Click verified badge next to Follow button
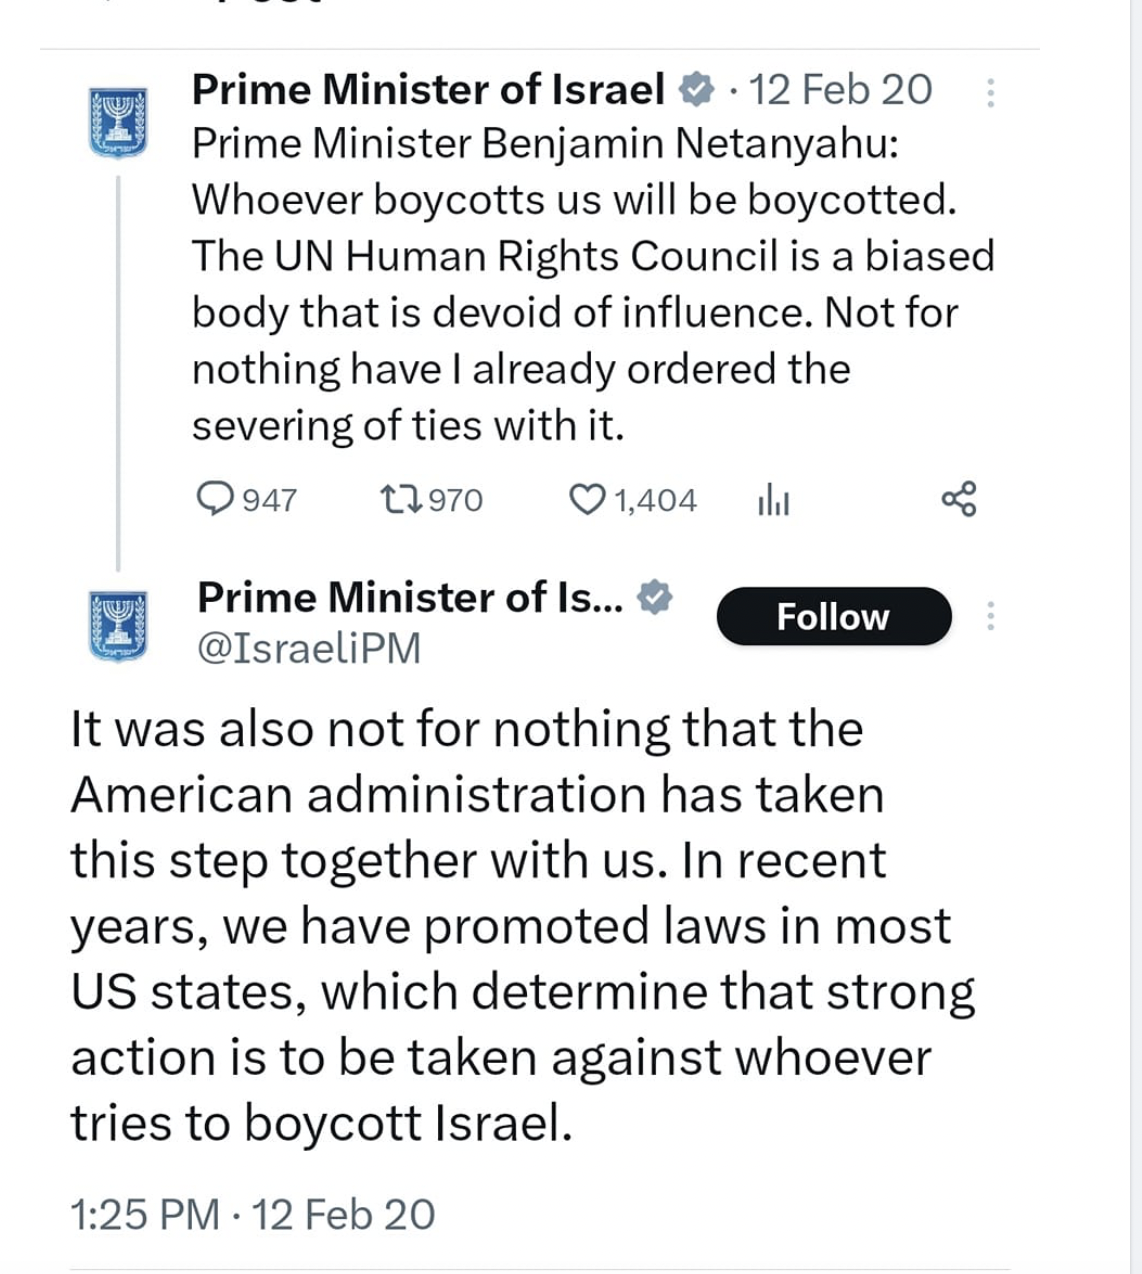 pyautogui.click(x=656, y=598)
